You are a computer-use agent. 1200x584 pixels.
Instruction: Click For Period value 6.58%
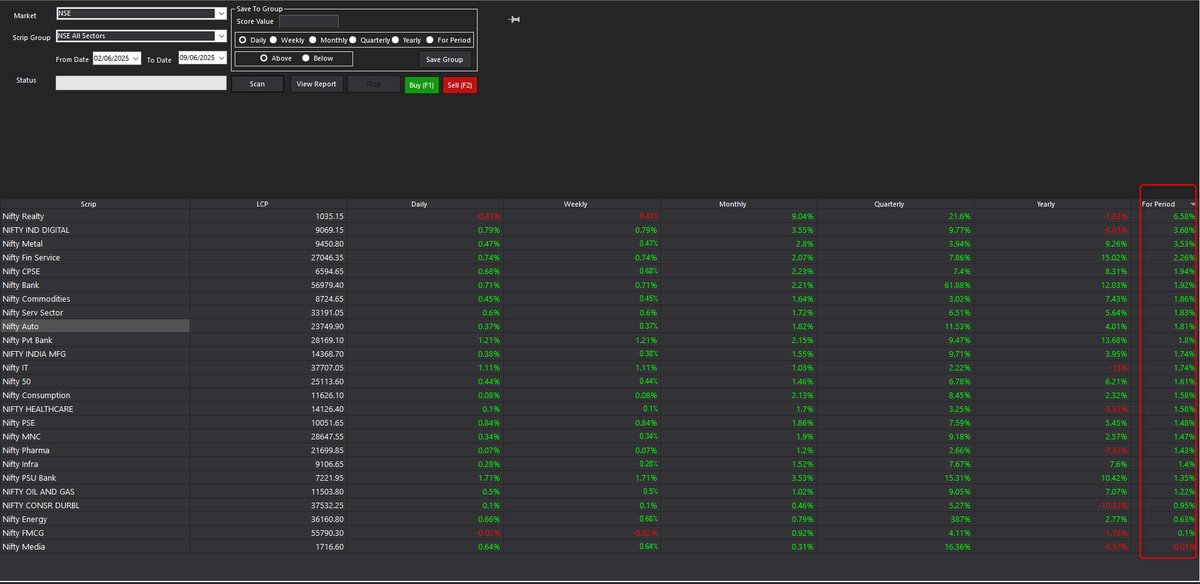coord(1184,216)
